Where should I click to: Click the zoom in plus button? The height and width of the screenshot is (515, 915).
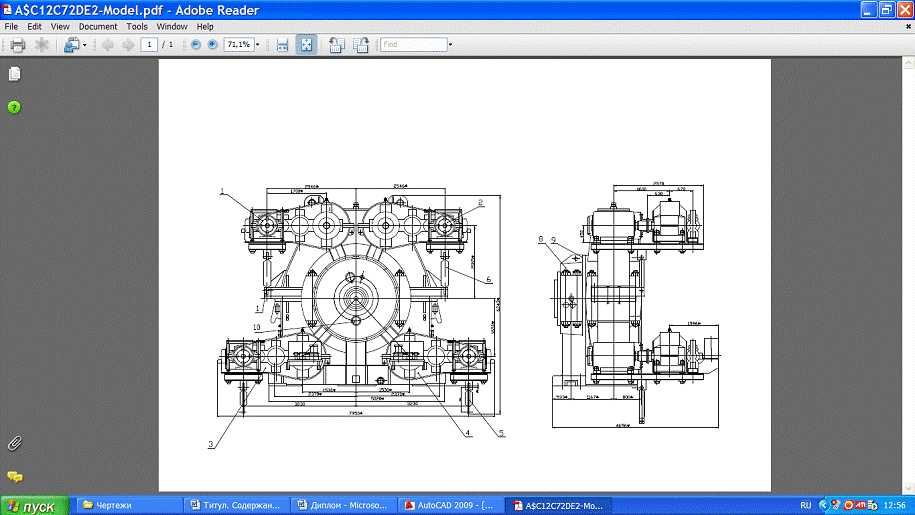click(212, 45)
